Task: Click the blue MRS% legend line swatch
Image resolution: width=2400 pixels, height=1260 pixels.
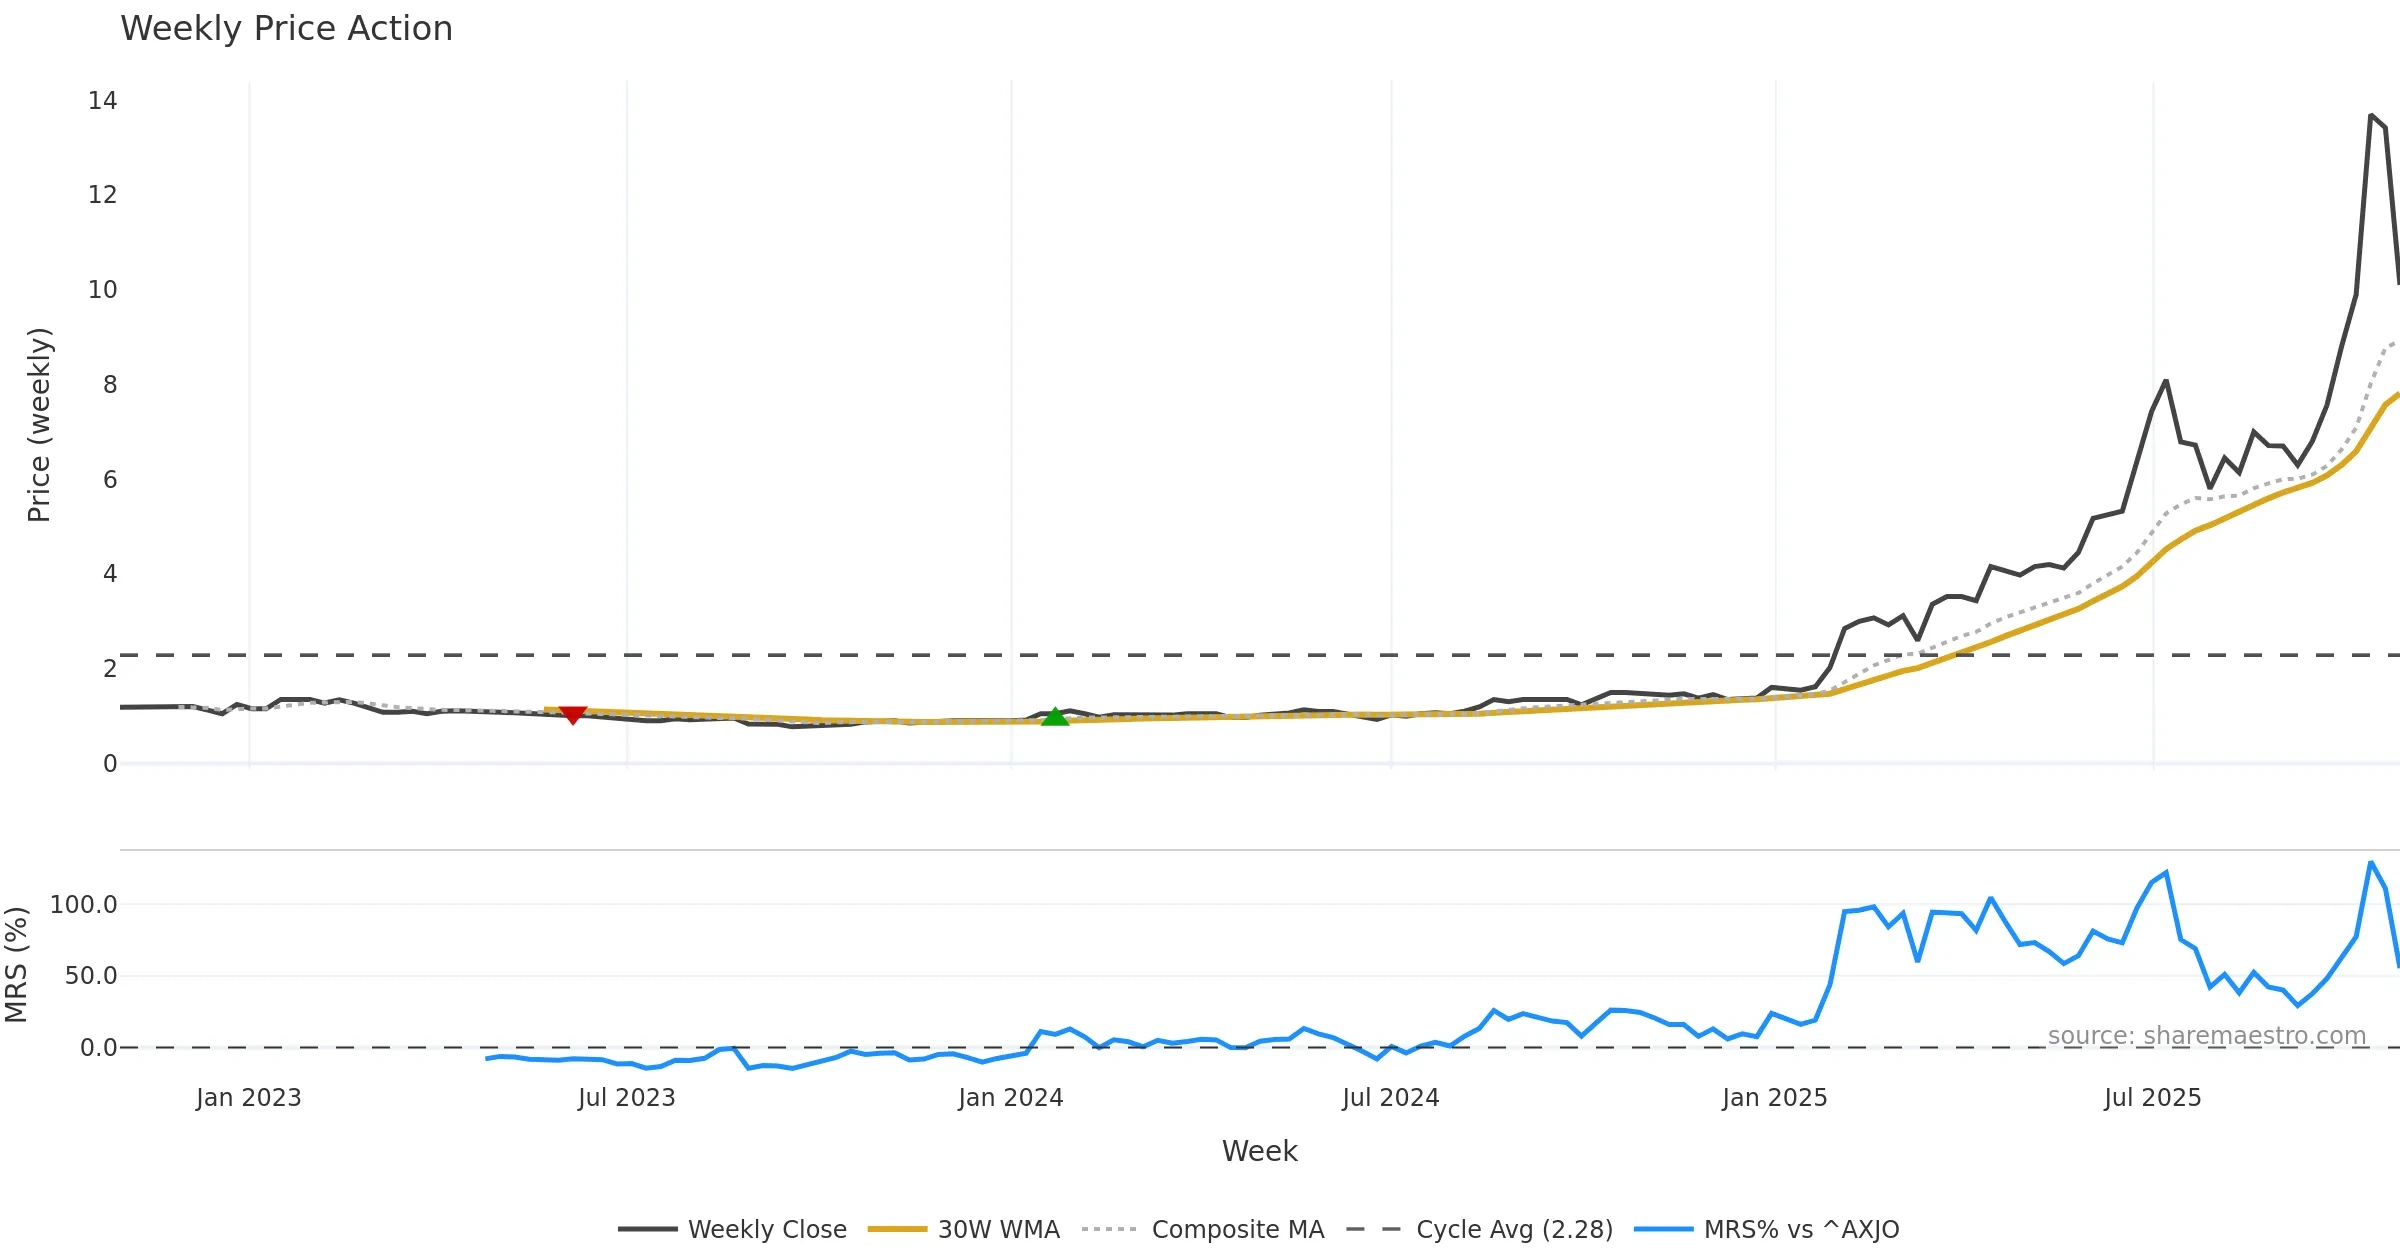Action: (x=1663, y=1229)
